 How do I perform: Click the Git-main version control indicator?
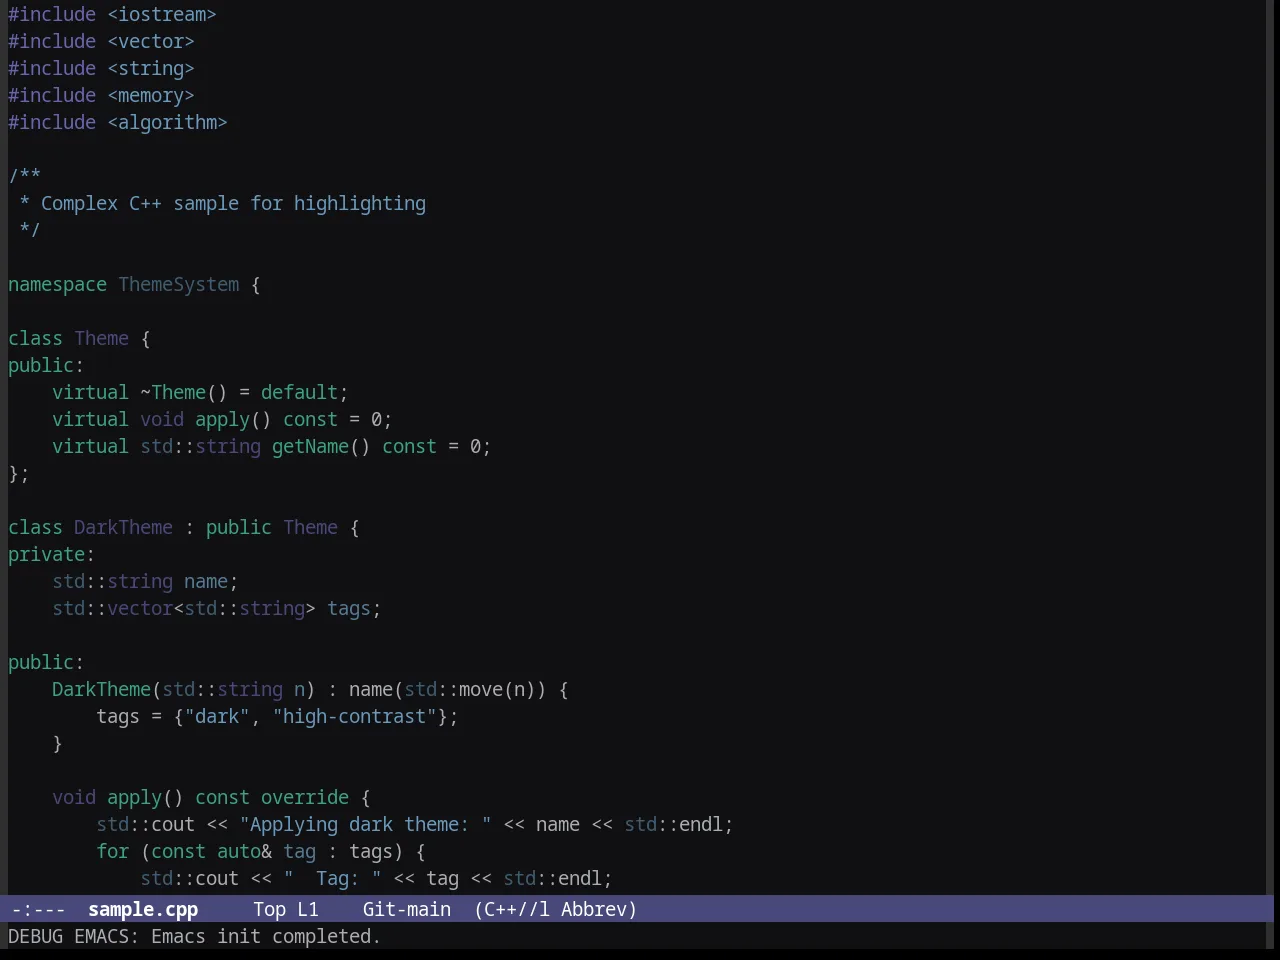(x=407, y=909)
